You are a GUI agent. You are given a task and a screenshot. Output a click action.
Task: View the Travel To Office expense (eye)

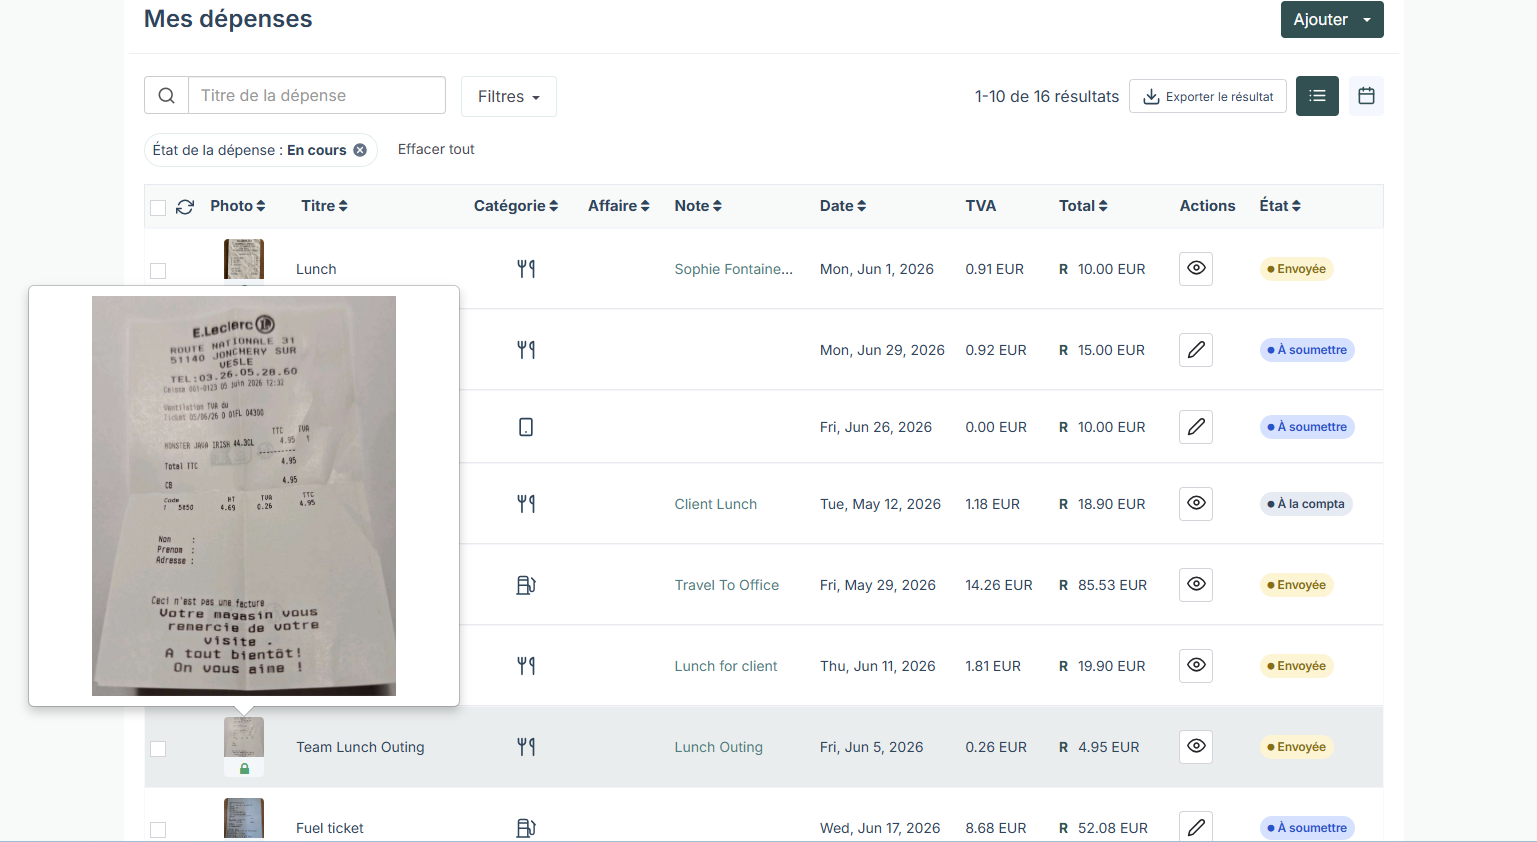point(1196,585)
